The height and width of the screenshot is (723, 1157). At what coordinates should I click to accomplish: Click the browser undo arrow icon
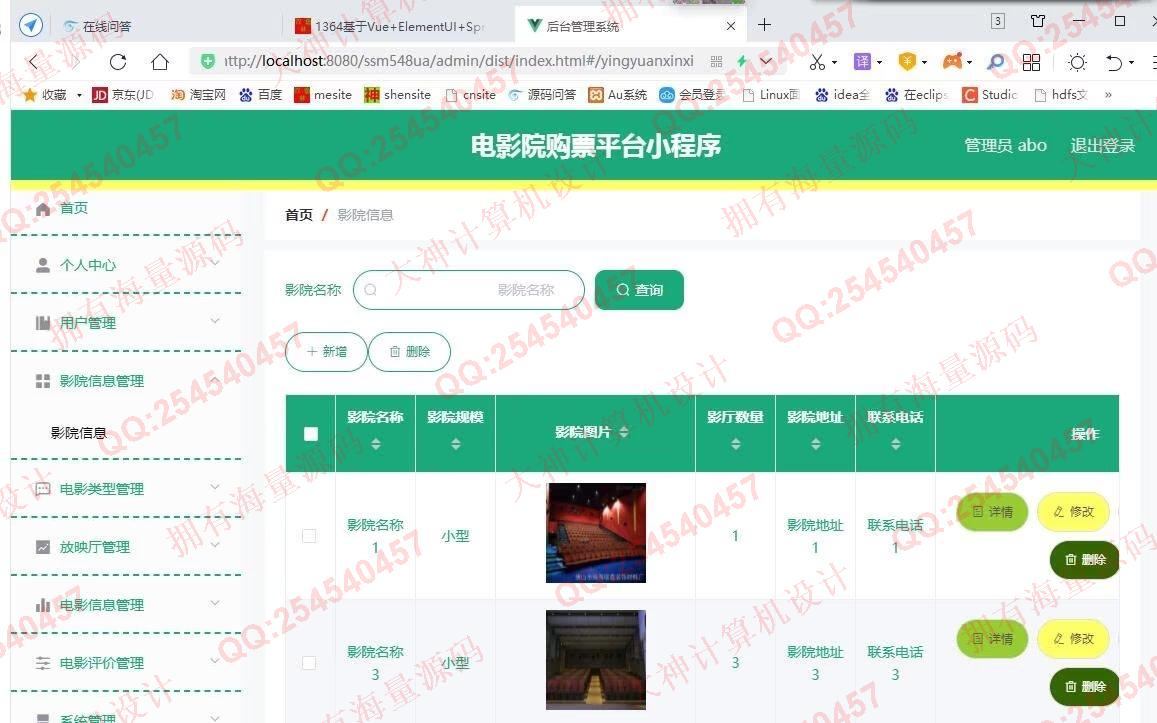point(1114,62)
